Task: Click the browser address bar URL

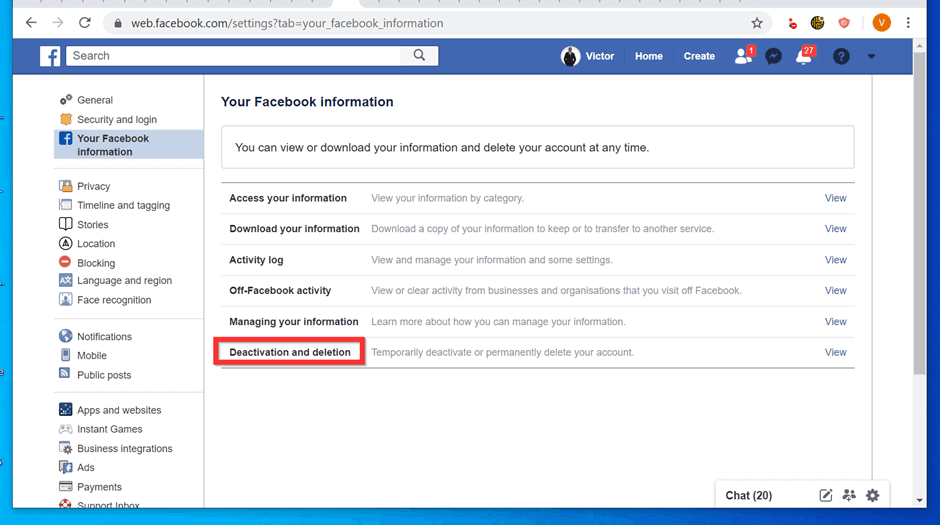Action: pyautogui.click(x=287, y=23)
